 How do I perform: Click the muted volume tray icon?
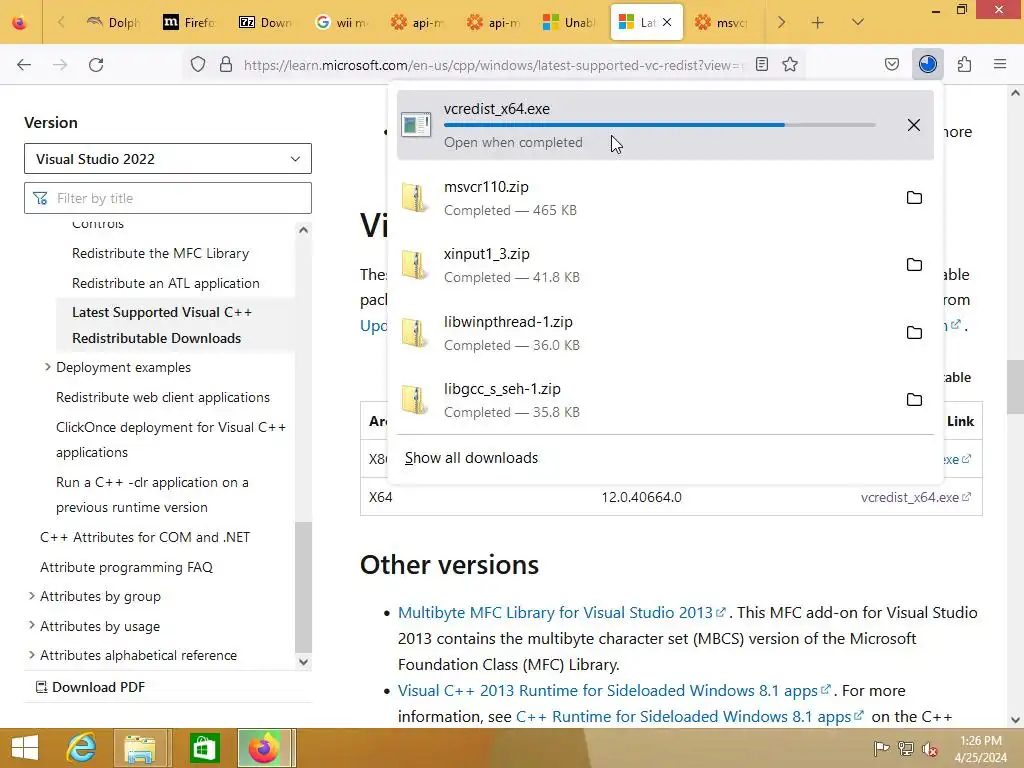(930, 748)
